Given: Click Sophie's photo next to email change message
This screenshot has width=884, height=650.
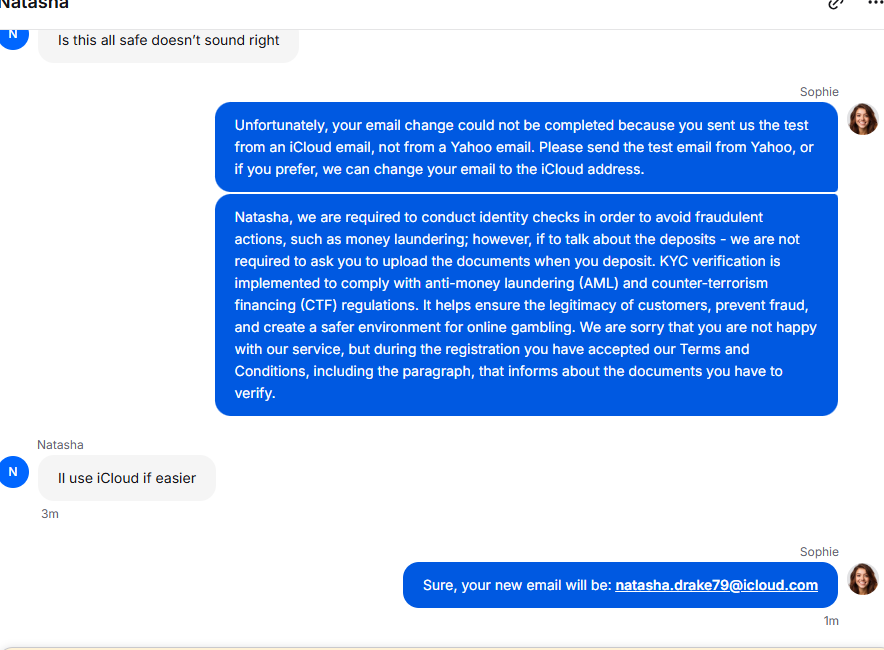Looking at the screenshot, I should pos(863,119).
